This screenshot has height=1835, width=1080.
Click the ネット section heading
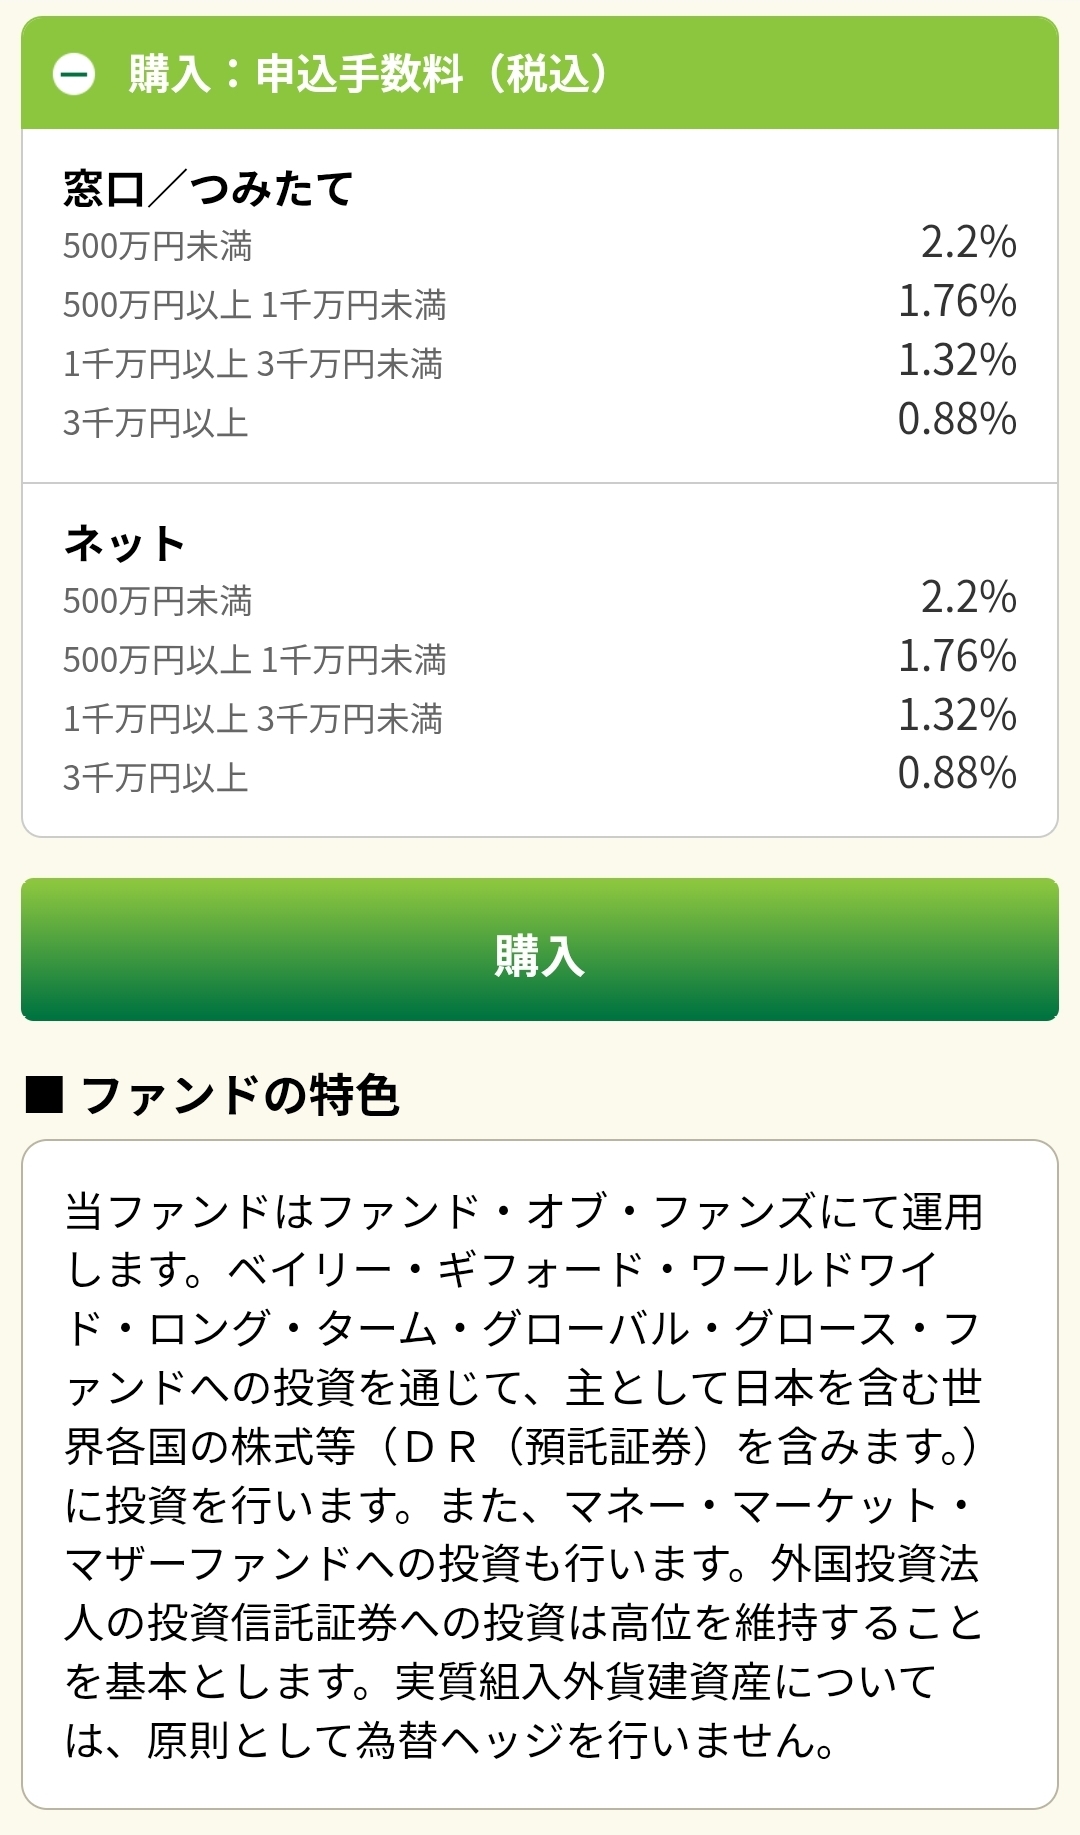(124, 544)
